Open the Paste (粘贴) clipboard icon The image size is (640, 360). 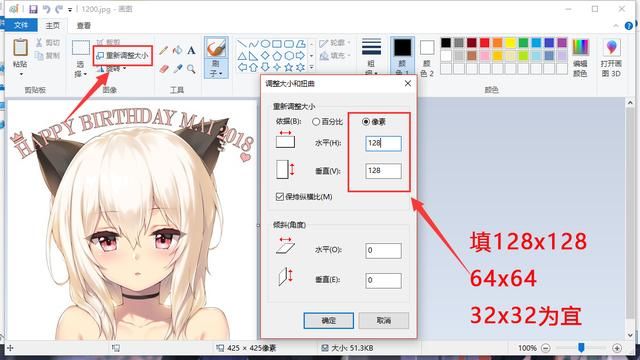point(20,48)
